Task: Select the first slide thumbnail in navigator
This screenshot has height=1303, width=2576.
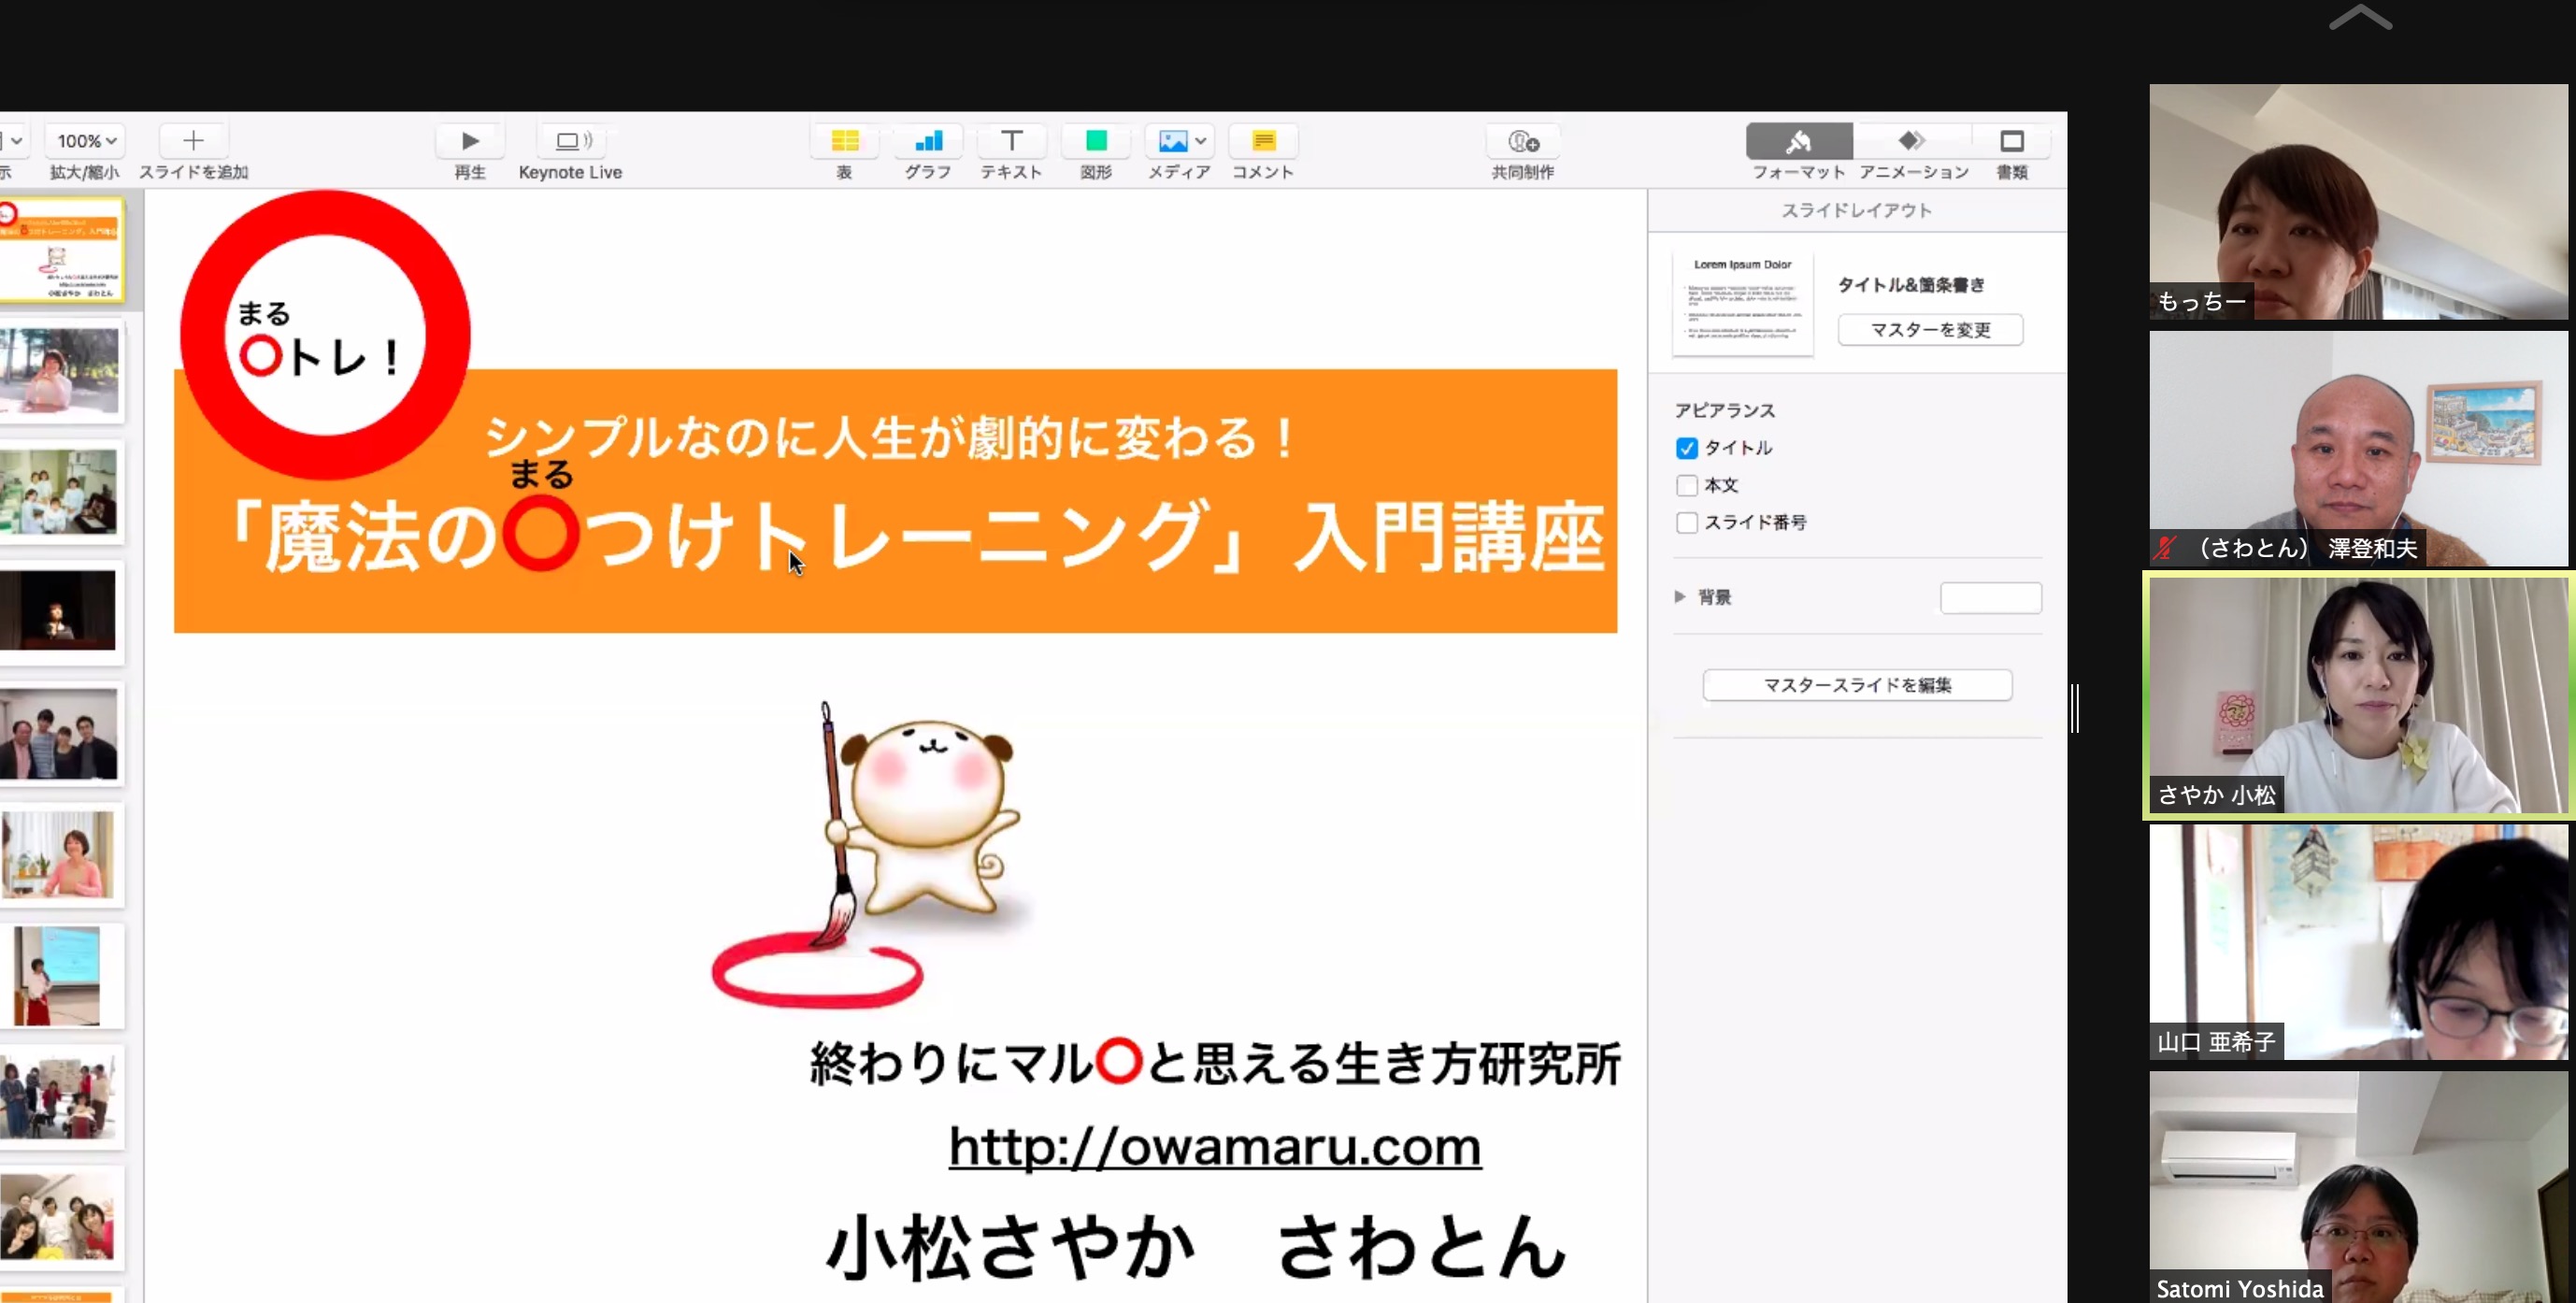Action: coord(60,250)
